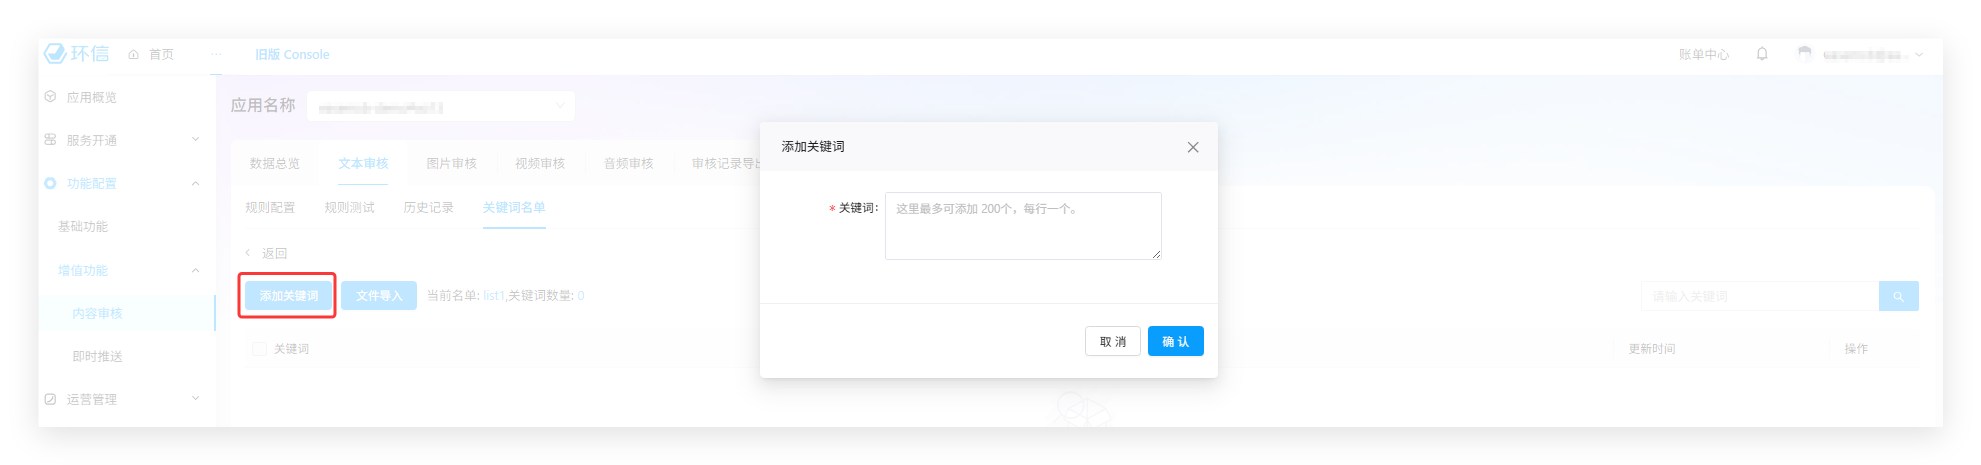
Task: Toggle the 关键词 select-all checkbox
Action: pyautogui.click(x=259, y=349)
